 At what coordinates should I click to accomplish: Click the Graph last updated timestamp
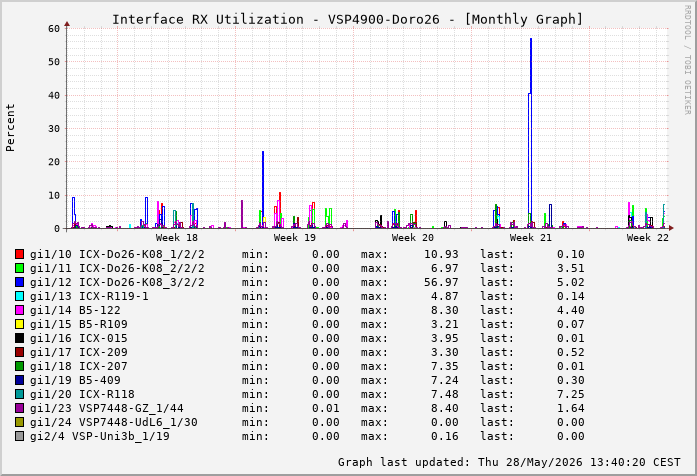click(509, 462)
